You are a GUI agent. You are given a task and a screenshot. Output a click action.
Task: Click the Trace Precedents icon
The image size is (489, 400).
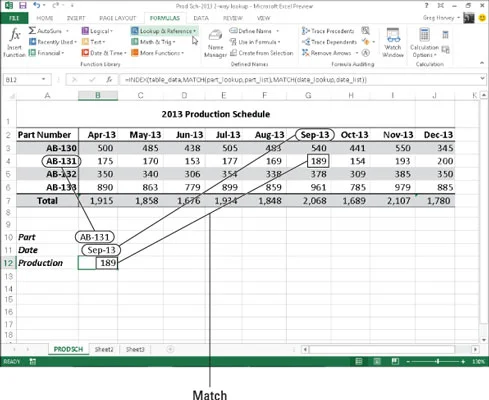(x=305, y=31)
